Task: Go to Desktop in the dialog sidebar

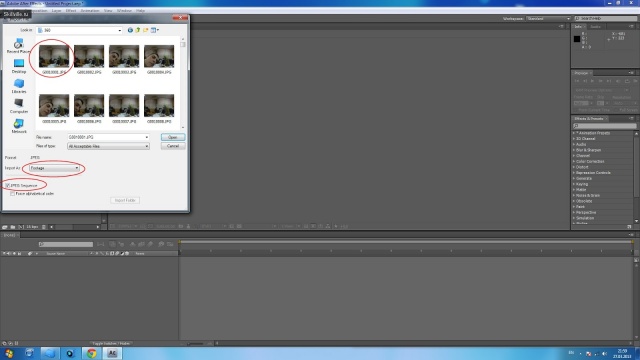Action: click(19, 66)
